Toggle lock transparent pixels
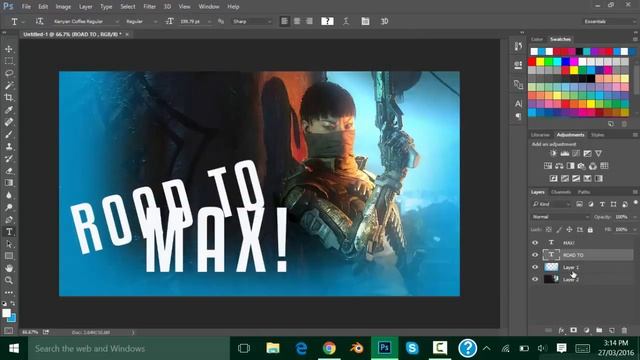The width and height of the screenshot is (640, 360). (x=549, y=230)
